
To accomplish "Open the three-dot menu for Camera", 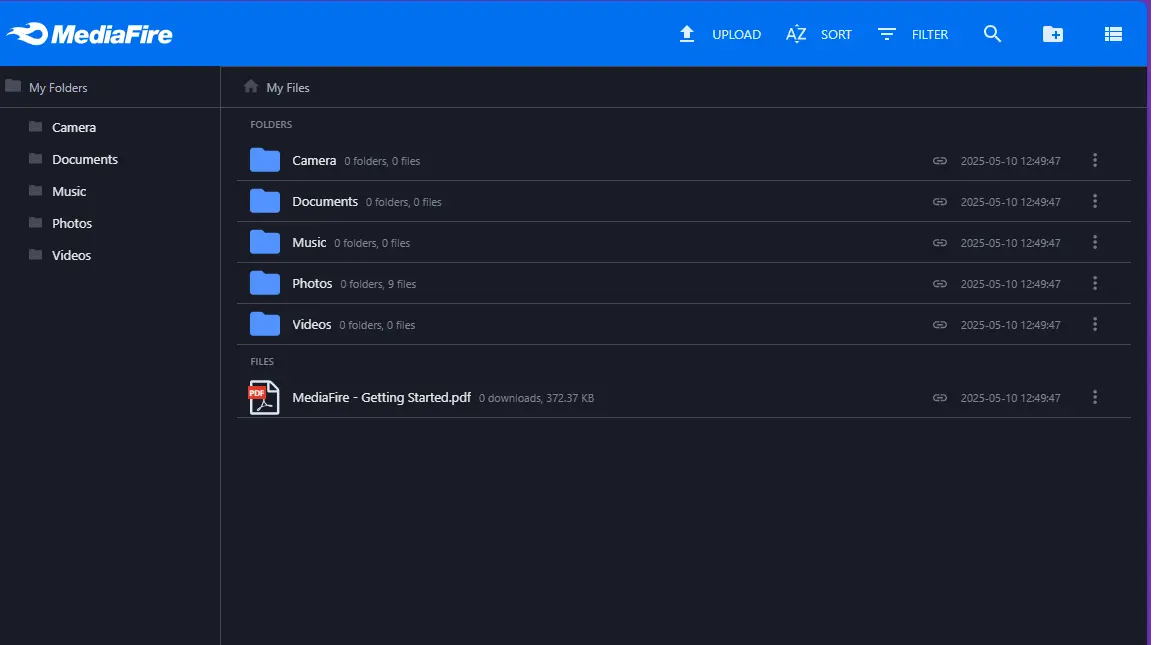I will point(1095,160).
